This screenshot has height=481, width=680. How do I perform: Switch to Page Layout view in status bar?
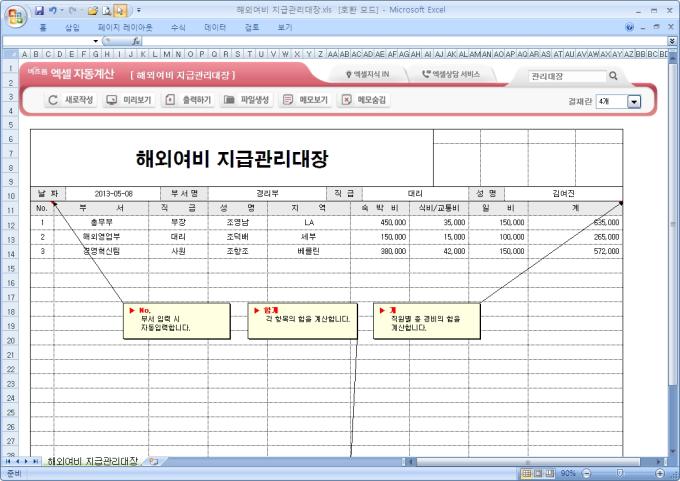[x=538, y=474]
